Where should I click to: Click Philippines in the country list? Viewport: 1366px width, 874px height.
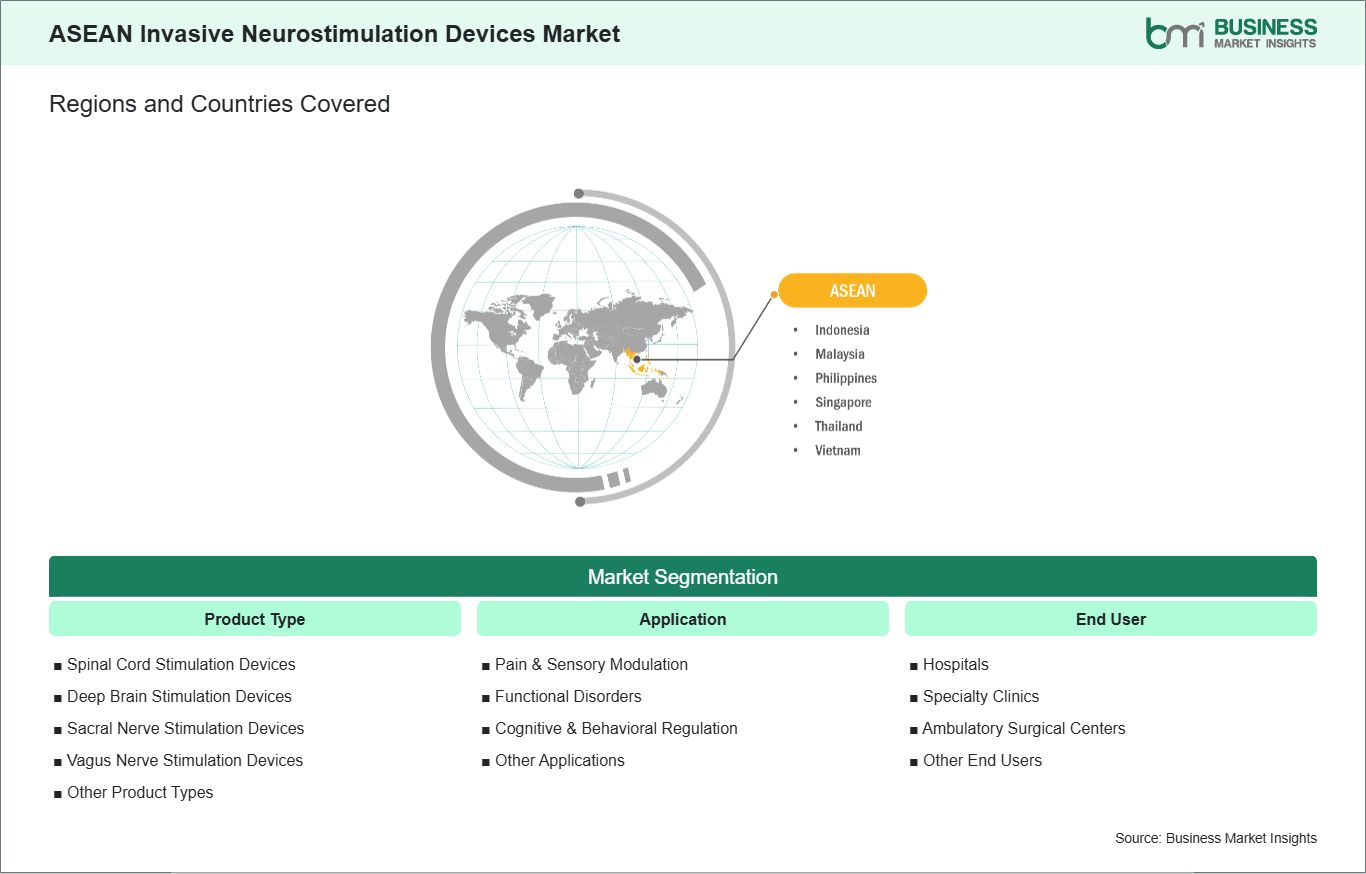point(846,378)
